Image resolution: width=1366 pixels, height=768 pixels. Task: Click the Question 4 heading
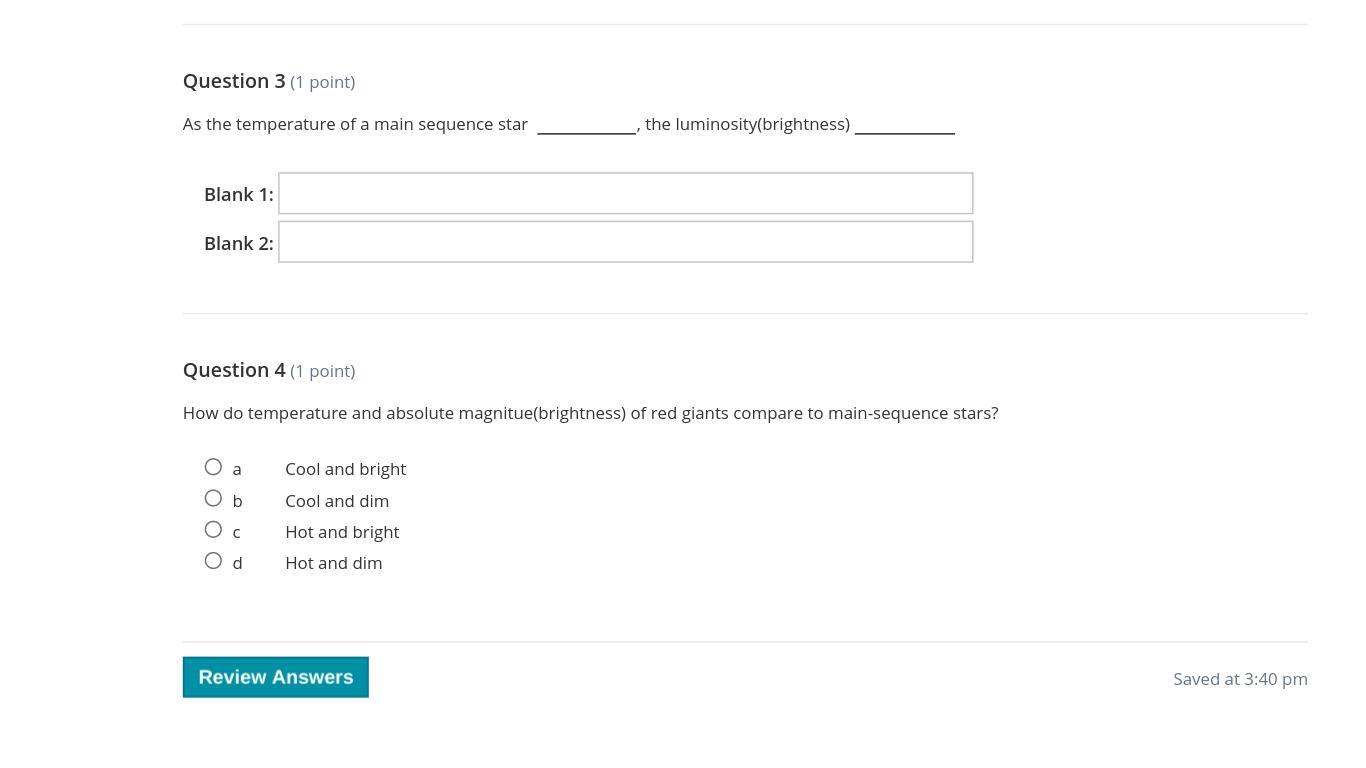[234, 370]
